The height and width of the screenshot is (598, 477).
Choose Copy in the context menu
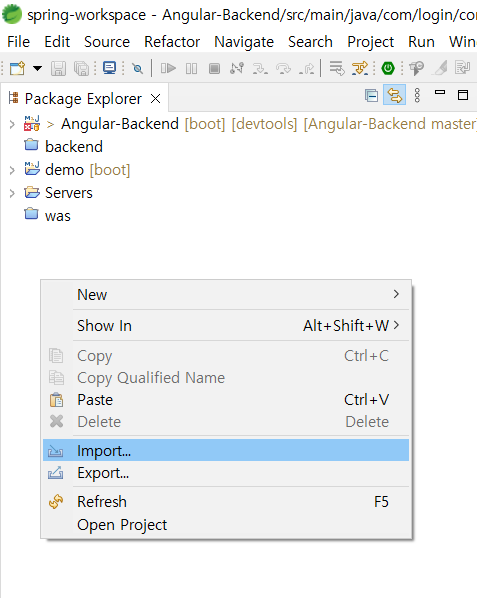(x=226, y=356)
